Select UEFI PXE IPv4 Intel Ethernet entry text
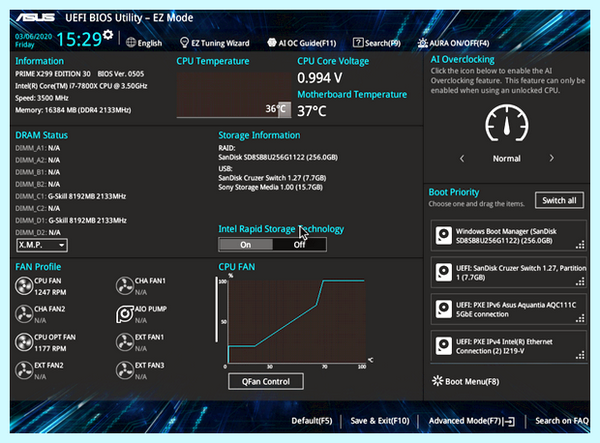Image resolution: width=600 pixels, height=443 pixels. click(504, 346)
